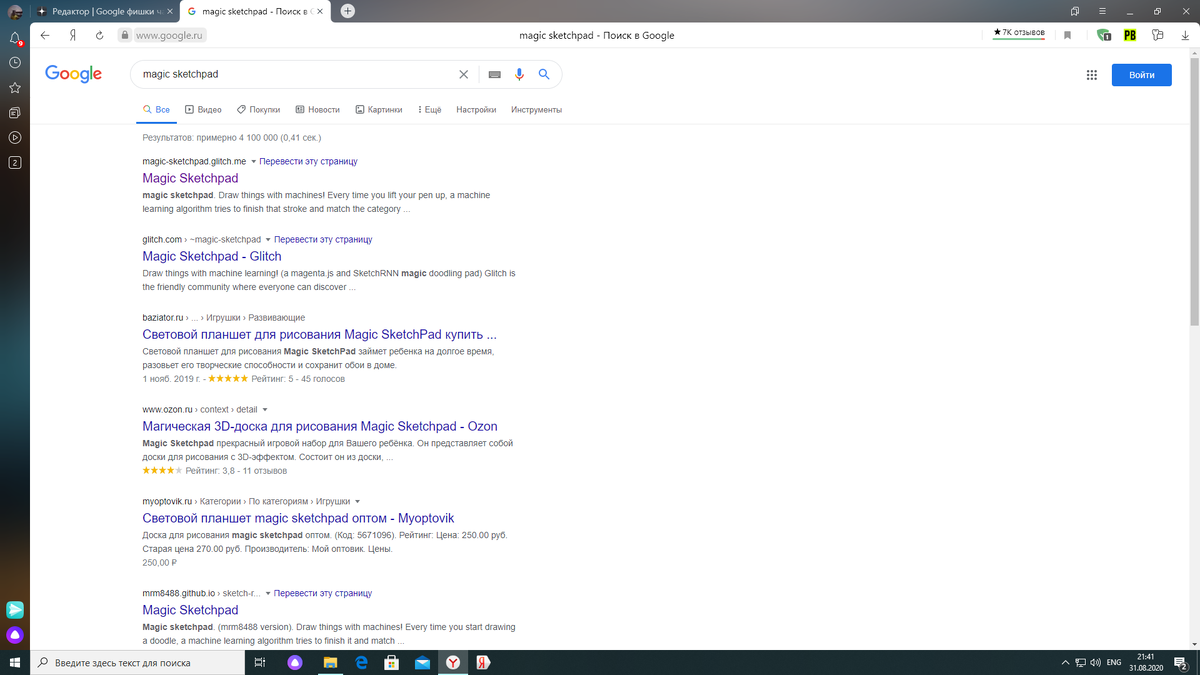Expand arrow next to mrm8488.github.io result
This screenshot has width=1200, height=675.
[268, 593]
